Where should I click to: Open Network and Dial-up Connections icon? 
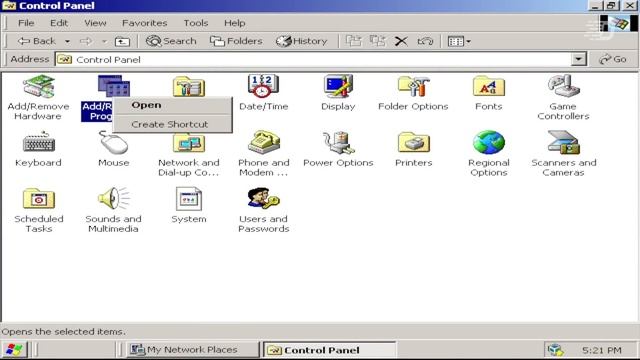click(x=189, y=143)
